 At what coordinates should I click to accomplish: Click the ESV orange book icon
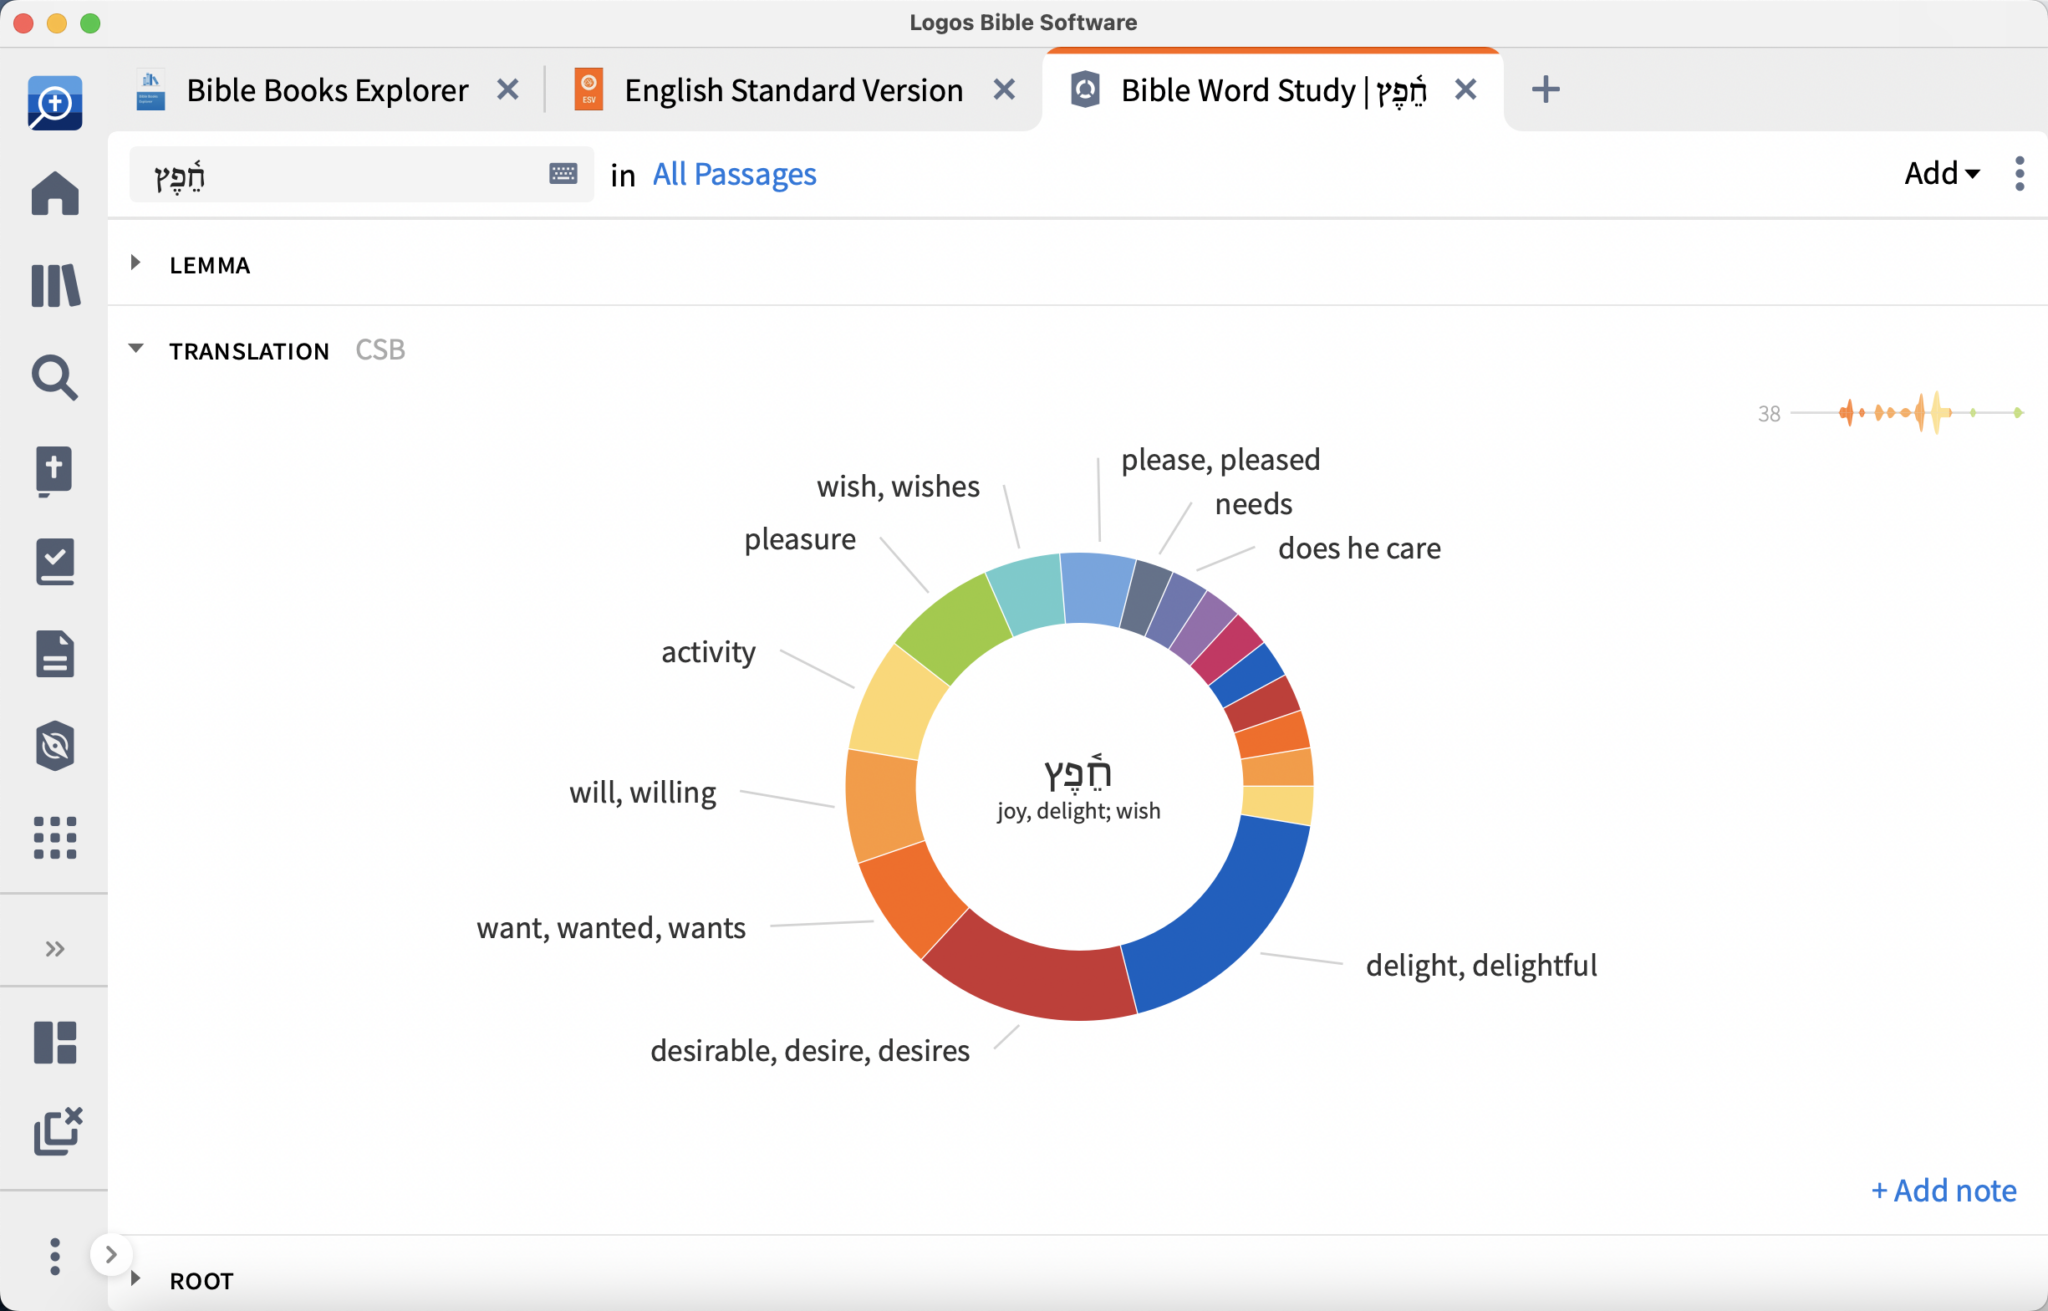tap(589, 90)
